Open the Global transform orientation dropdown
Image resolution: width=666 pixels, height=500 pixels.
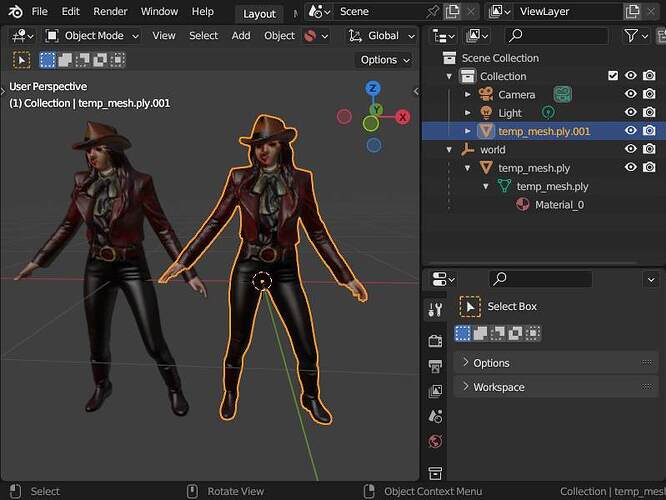coord(381,36)
